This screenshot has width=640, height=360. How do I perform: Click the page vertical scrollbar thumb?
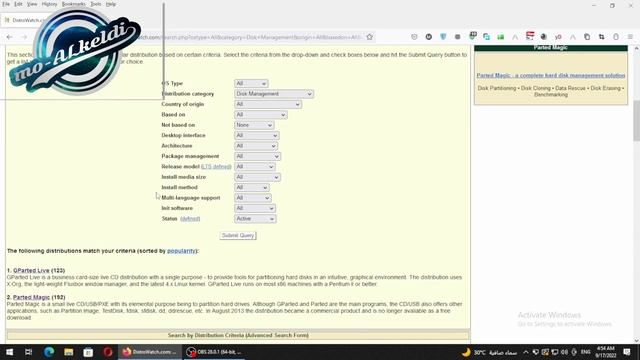(x=636, y=121)
